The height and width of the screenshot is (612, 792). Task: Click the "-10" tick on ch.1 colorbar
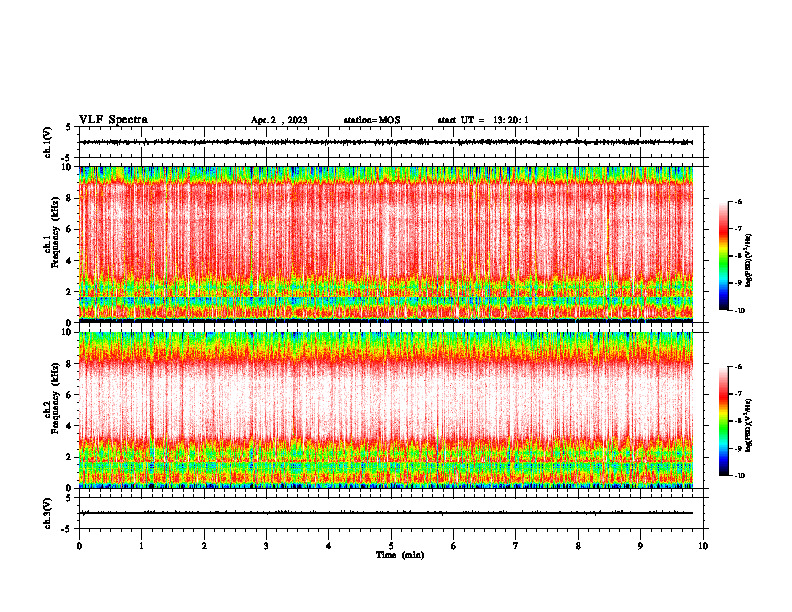[739, 311]
